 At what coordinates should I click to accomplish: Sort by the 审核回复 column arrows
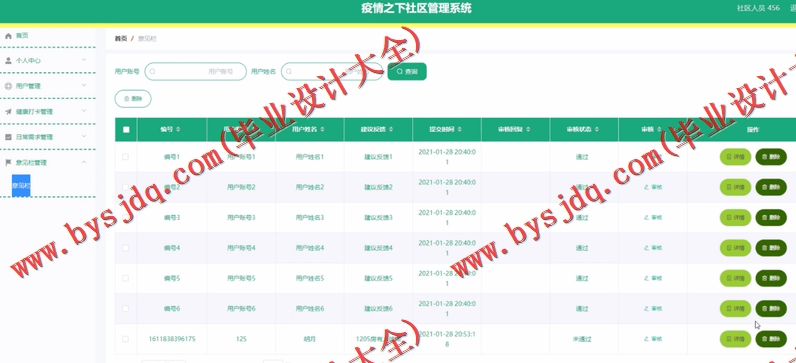click(528, 130)
